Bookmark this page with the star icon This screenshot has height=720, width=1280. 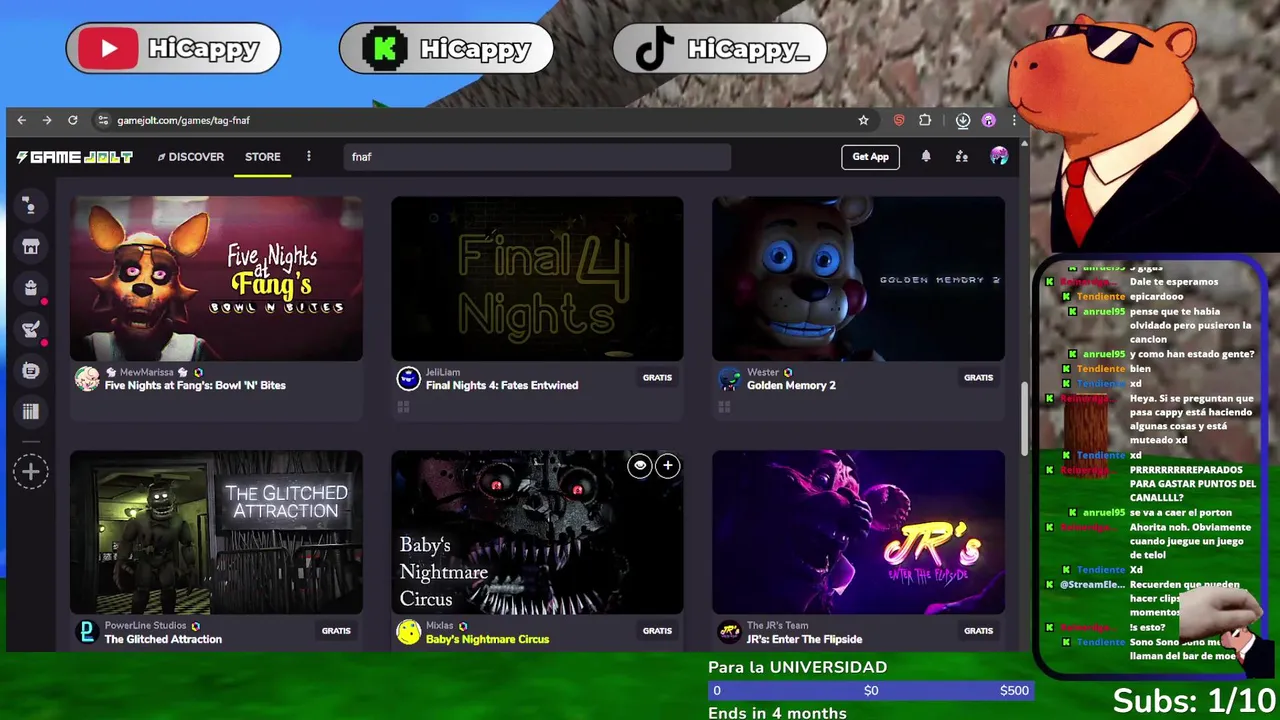pyautogui.click(x=863, y=120)
